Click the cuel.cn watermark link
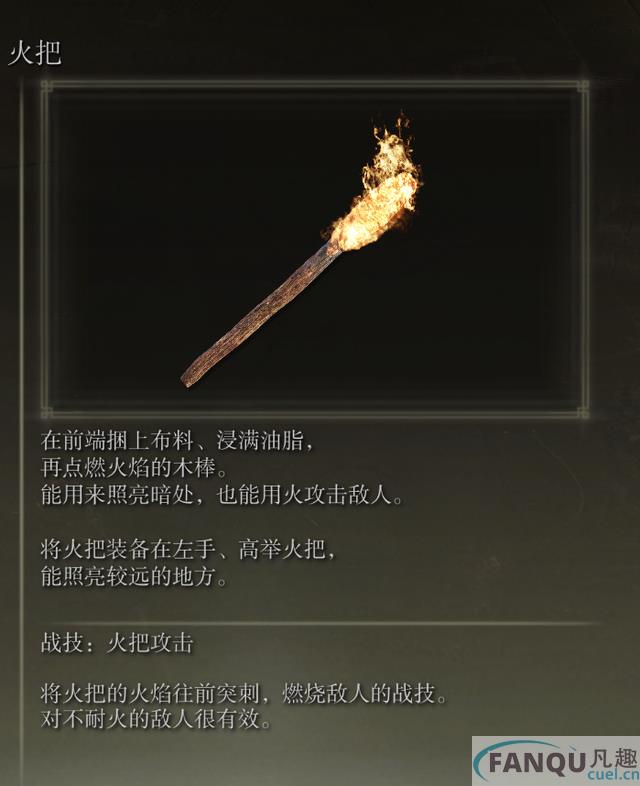Image resolution: width=640 pixels, height=786 pixels. (x=615, y=776)
